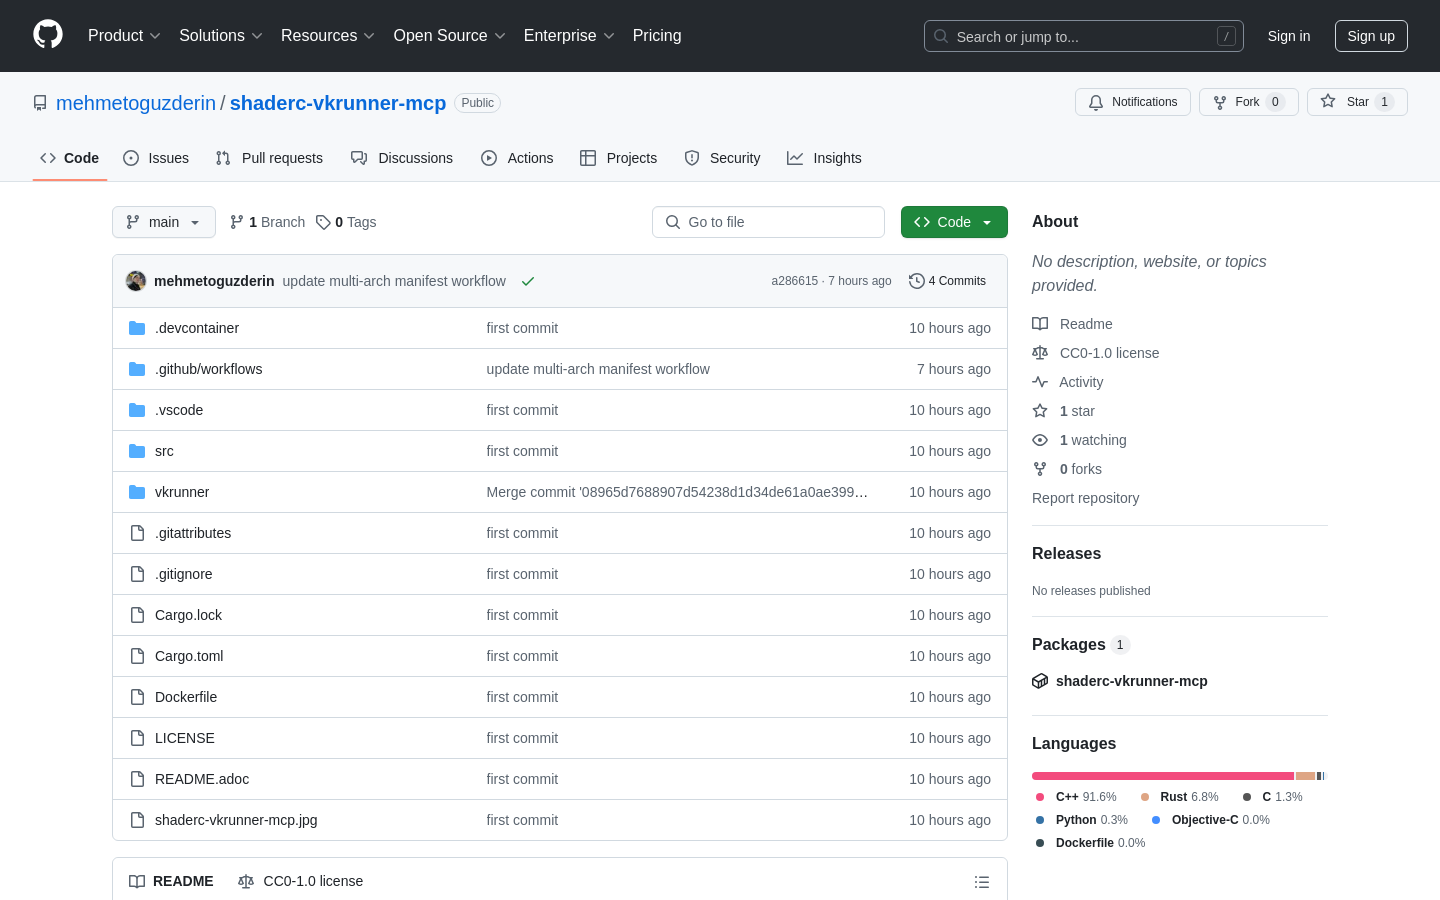The image size is (1440, 900).
Task: Open the CC0-1.0 license link in About
Action: click(1096, 353)
